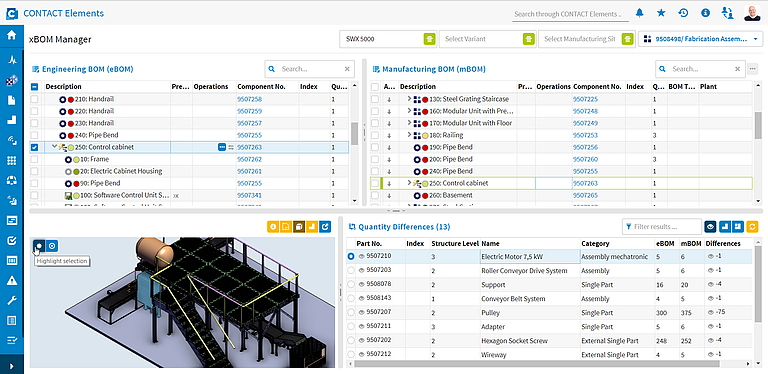Open the Select Variant dropdown

pyautogui.click(x=486, y=39)
